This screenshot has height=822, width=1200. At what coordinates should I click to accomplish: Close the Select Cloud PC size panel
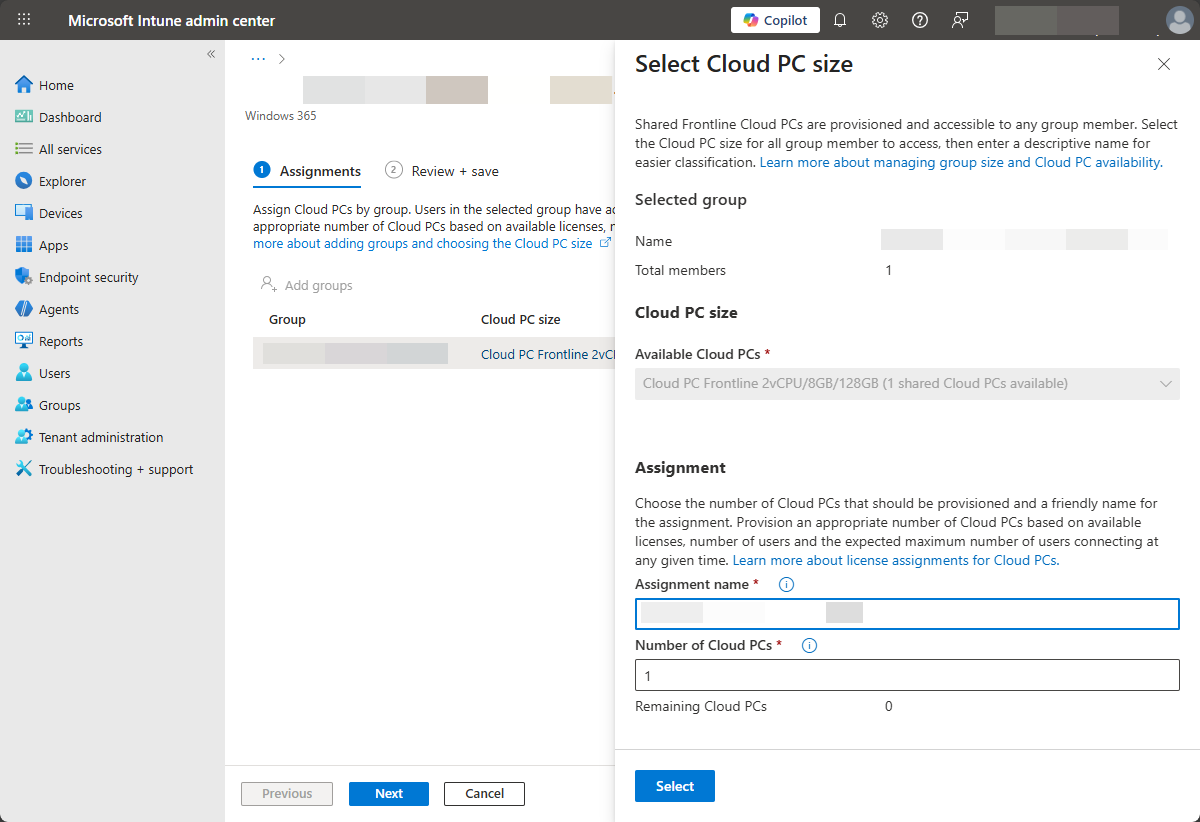point(1163,64)
